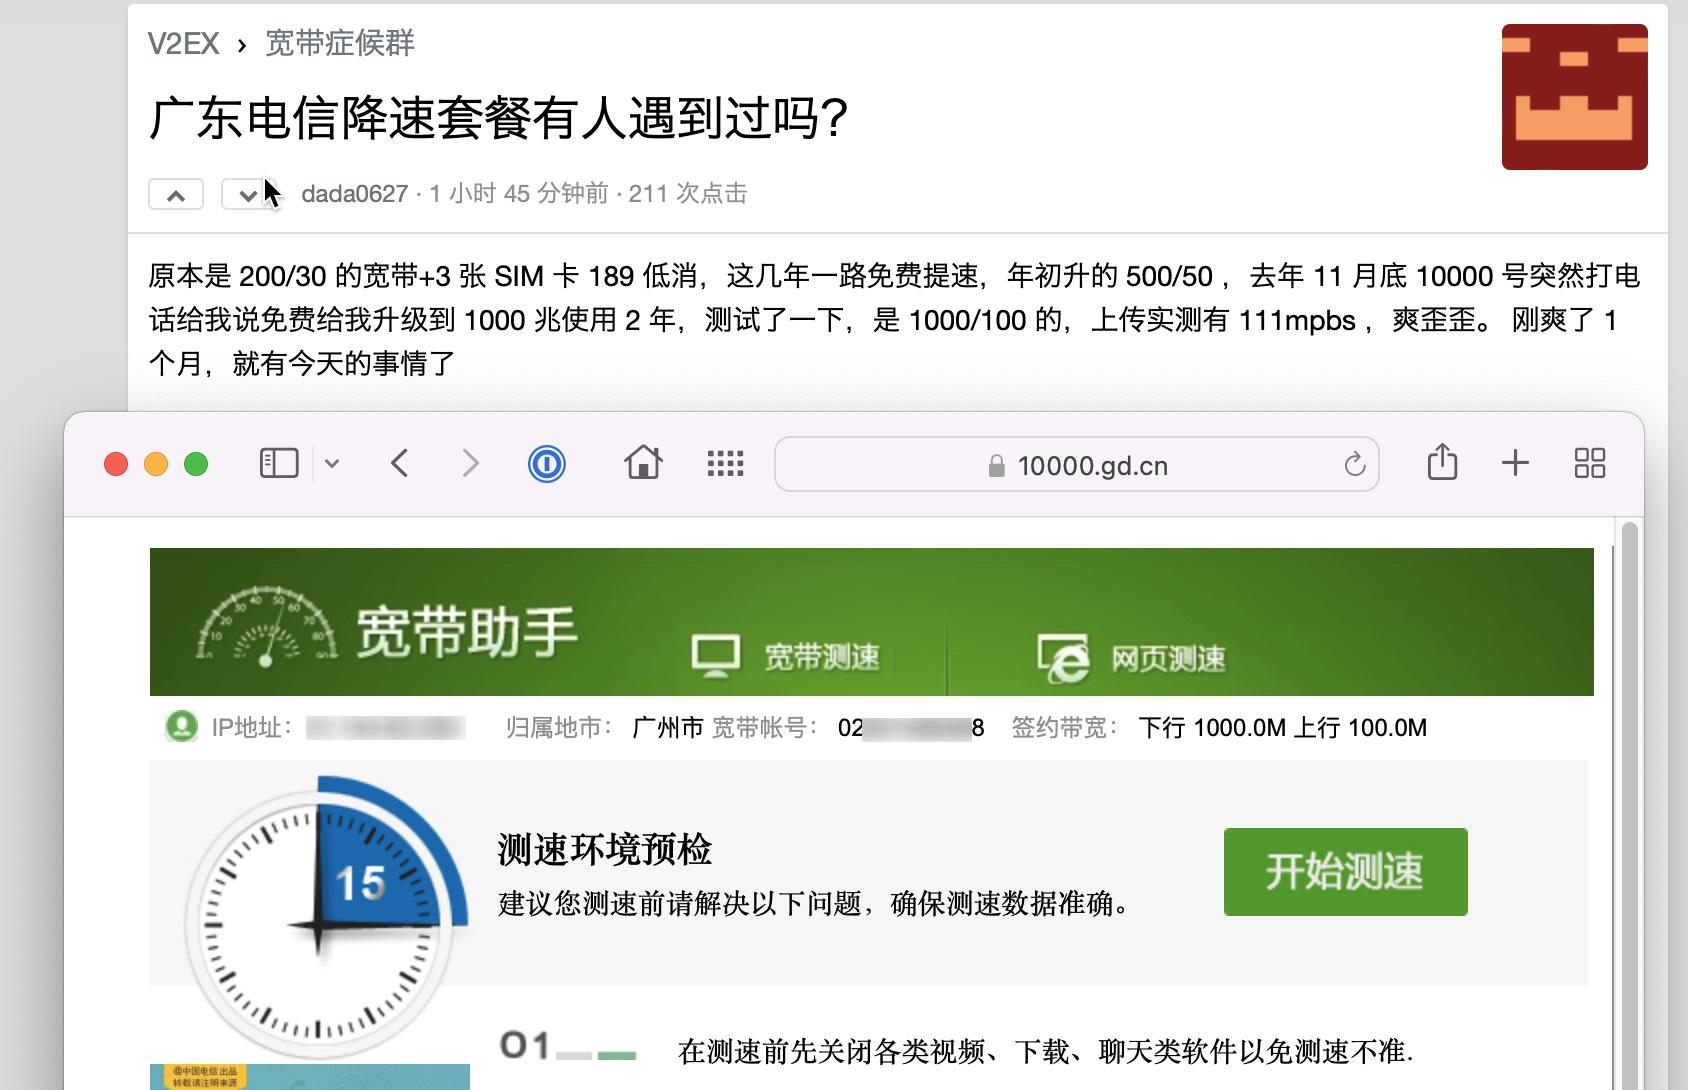This screenshot has width=1688, height=1090.
Task: Reload the page with the refresh icon
Action: pyautogui.click(x=1354, y=465)
